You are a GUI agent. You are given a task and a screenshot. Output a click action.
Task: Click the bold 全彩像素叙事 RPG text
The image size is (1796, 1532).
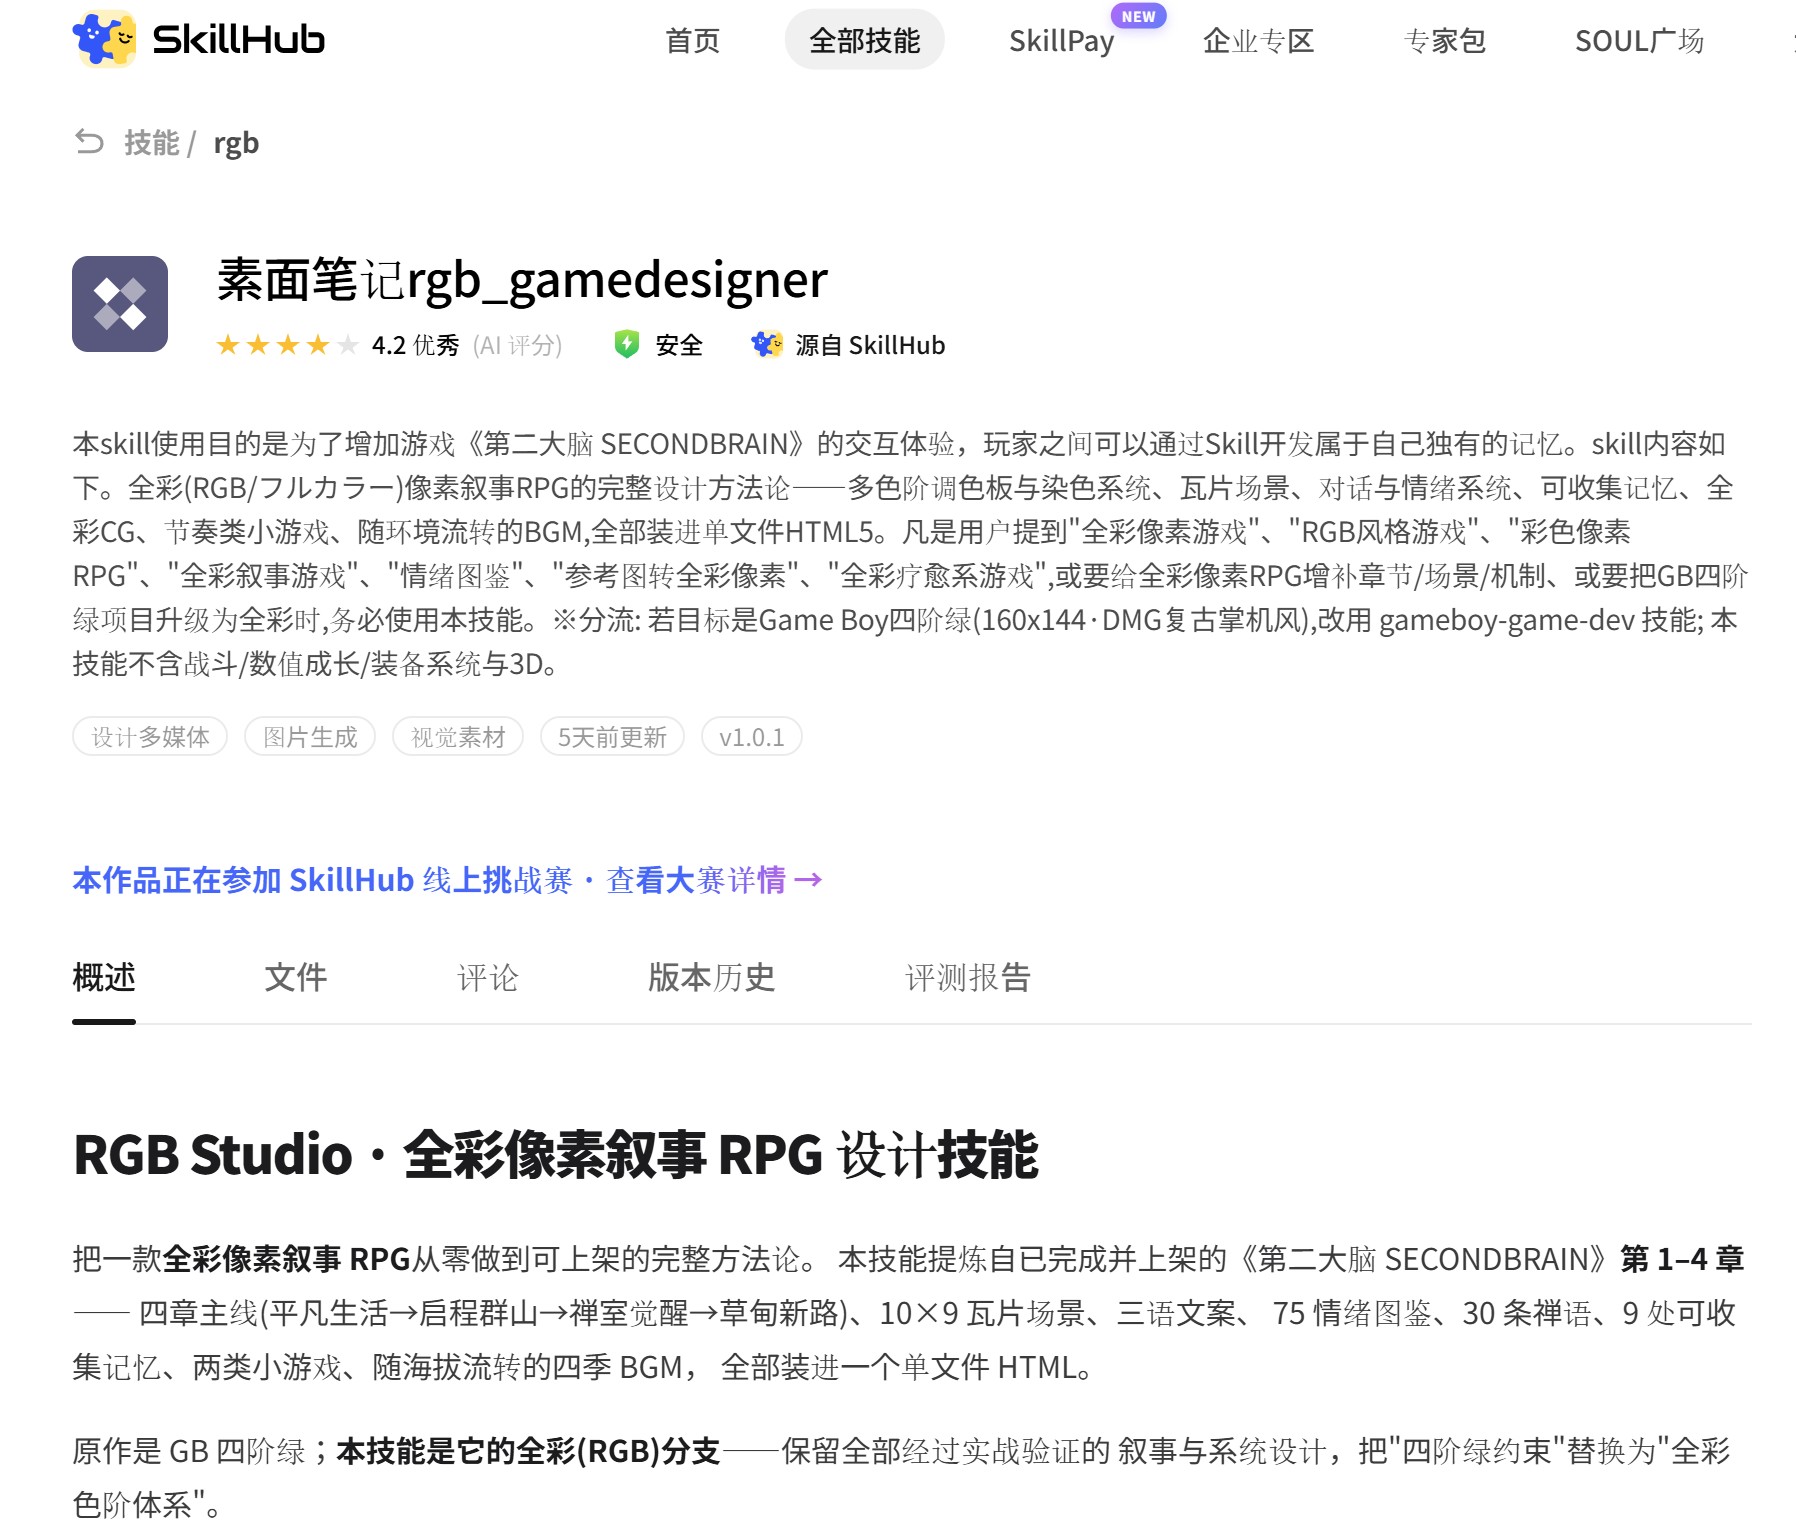coord(286,1258)
